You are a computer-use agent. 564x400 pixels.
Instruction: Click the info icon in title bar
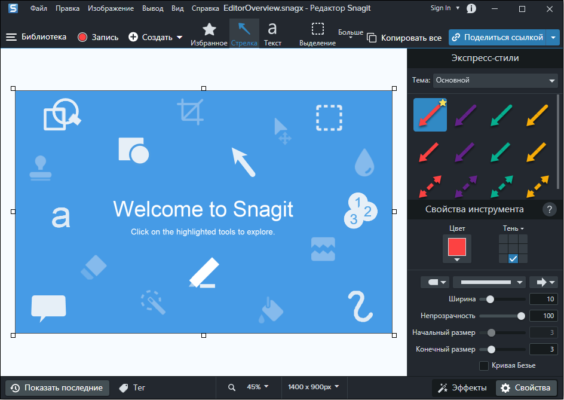click(471, 9)
